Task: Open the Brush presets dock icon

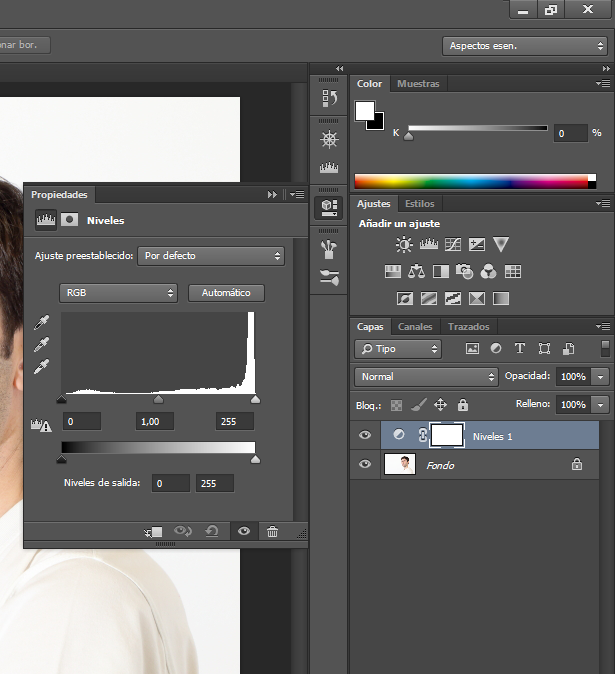Action: pos(329,249)
